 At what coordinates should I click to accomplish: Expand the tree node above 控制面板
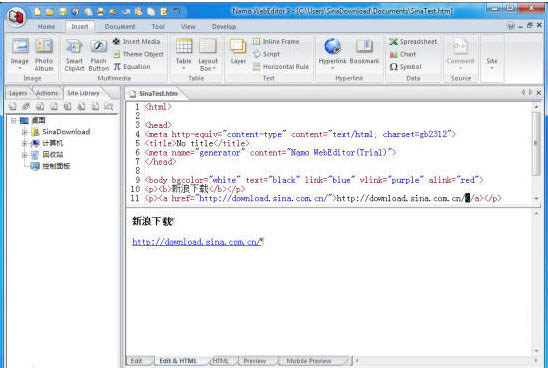(24, 154)
